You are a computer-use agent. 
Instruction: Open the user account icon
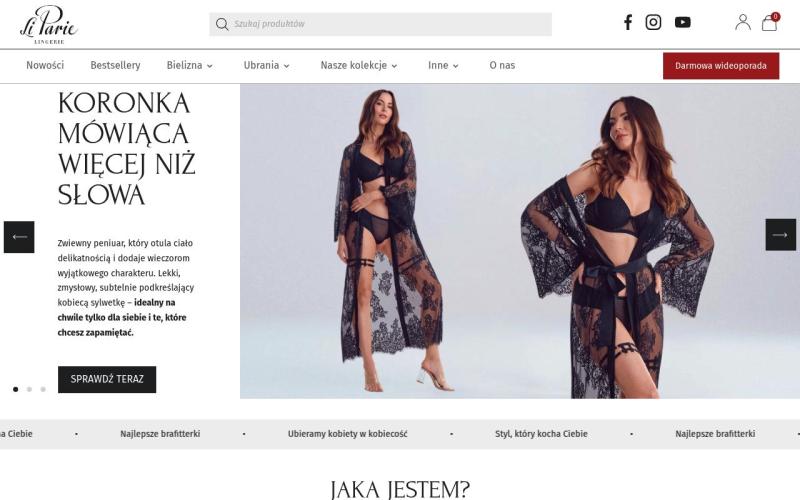tap(743, 22)
